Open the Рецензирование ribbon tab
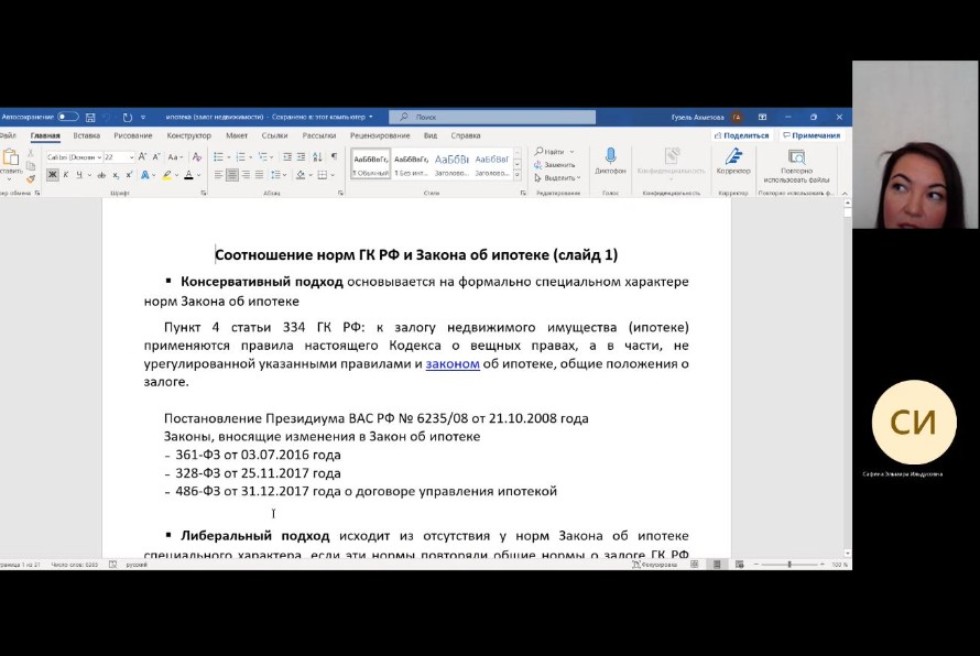This screenshot has height=656, width=980. pos(380,136)
